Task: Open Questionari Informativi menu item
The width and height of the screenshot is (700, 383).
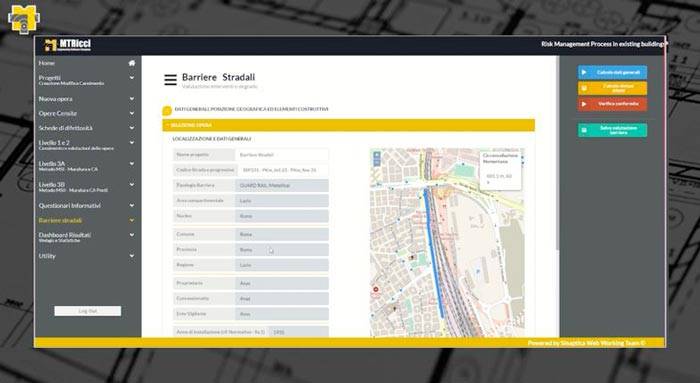Action: tap(70, 206)
